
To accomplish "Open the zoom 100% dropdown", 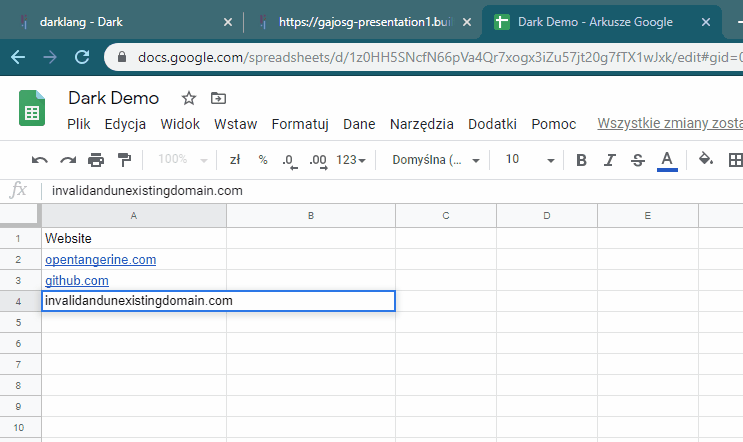I will coord(182,160).
